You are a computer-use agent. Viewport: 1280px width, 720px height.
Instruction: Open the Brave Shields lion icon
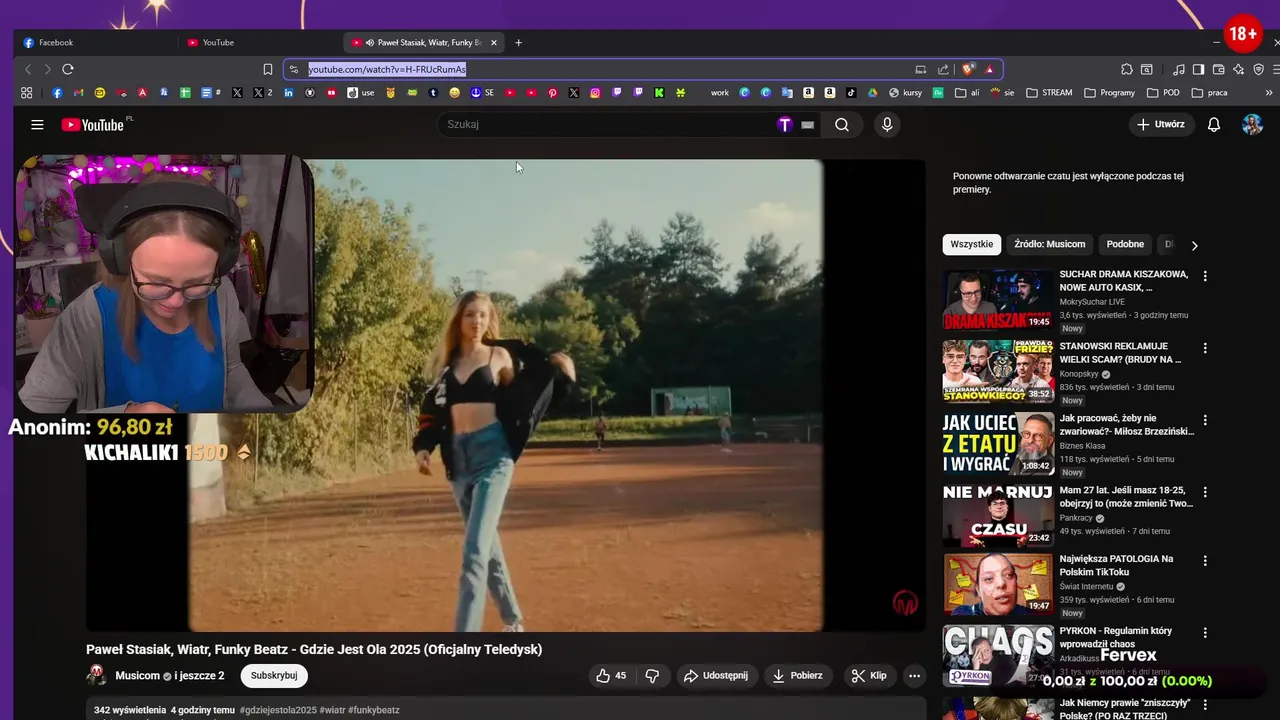968,69
